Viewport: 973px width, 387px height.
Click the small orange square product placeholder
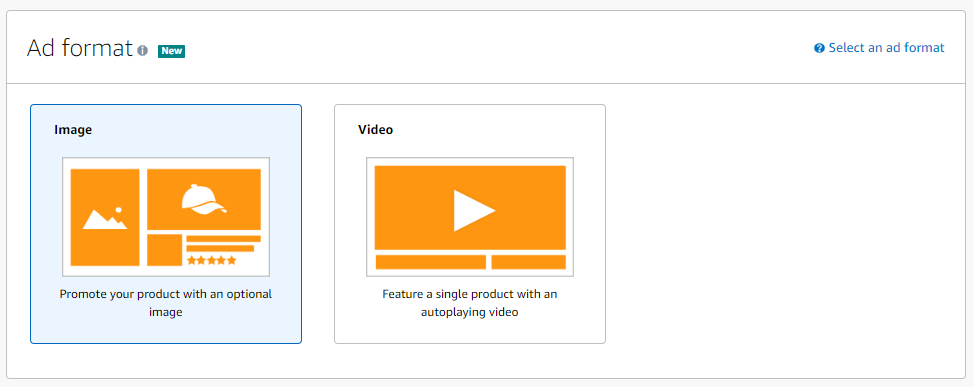pyautogui.click(x=164, y=251)
